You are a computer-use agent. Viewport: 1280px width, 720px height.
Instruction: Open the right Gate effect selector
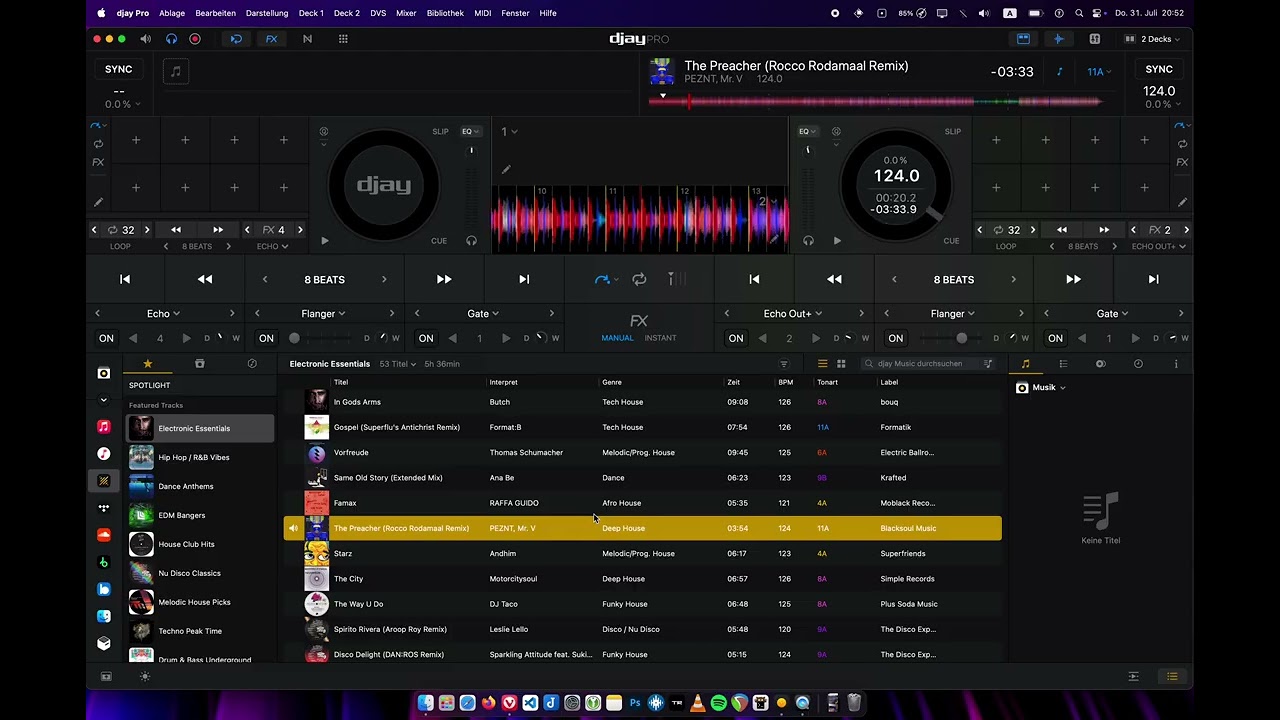pos(1112,314)
